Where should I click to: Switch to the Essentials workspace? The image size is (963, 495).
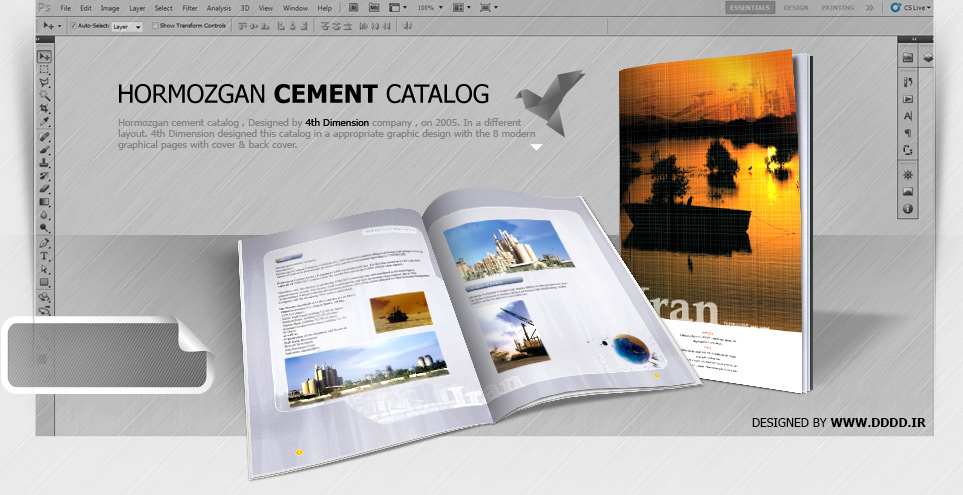[x=750, y=8]
